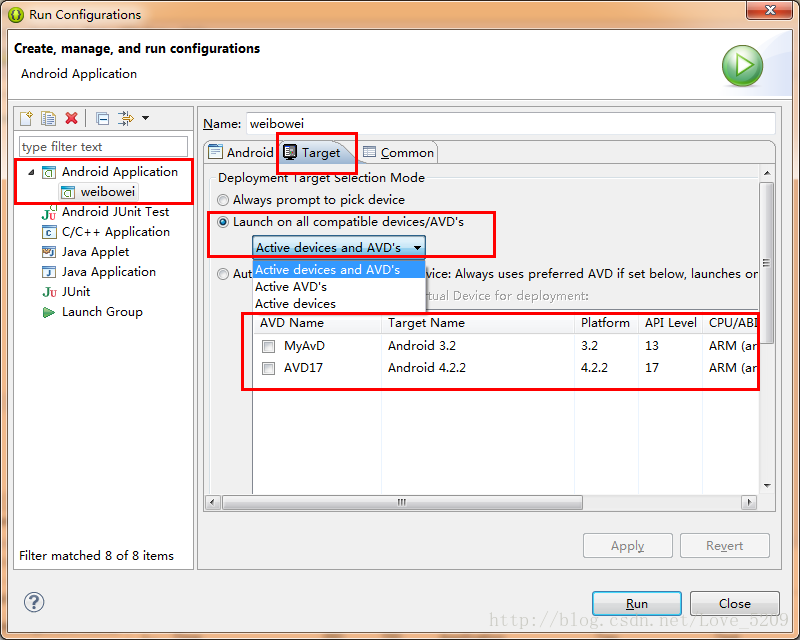The height and width of the screenshot is (640, 800).
Task: Select Launch on all compatible devices/AVD's
Action: point(223,222)
